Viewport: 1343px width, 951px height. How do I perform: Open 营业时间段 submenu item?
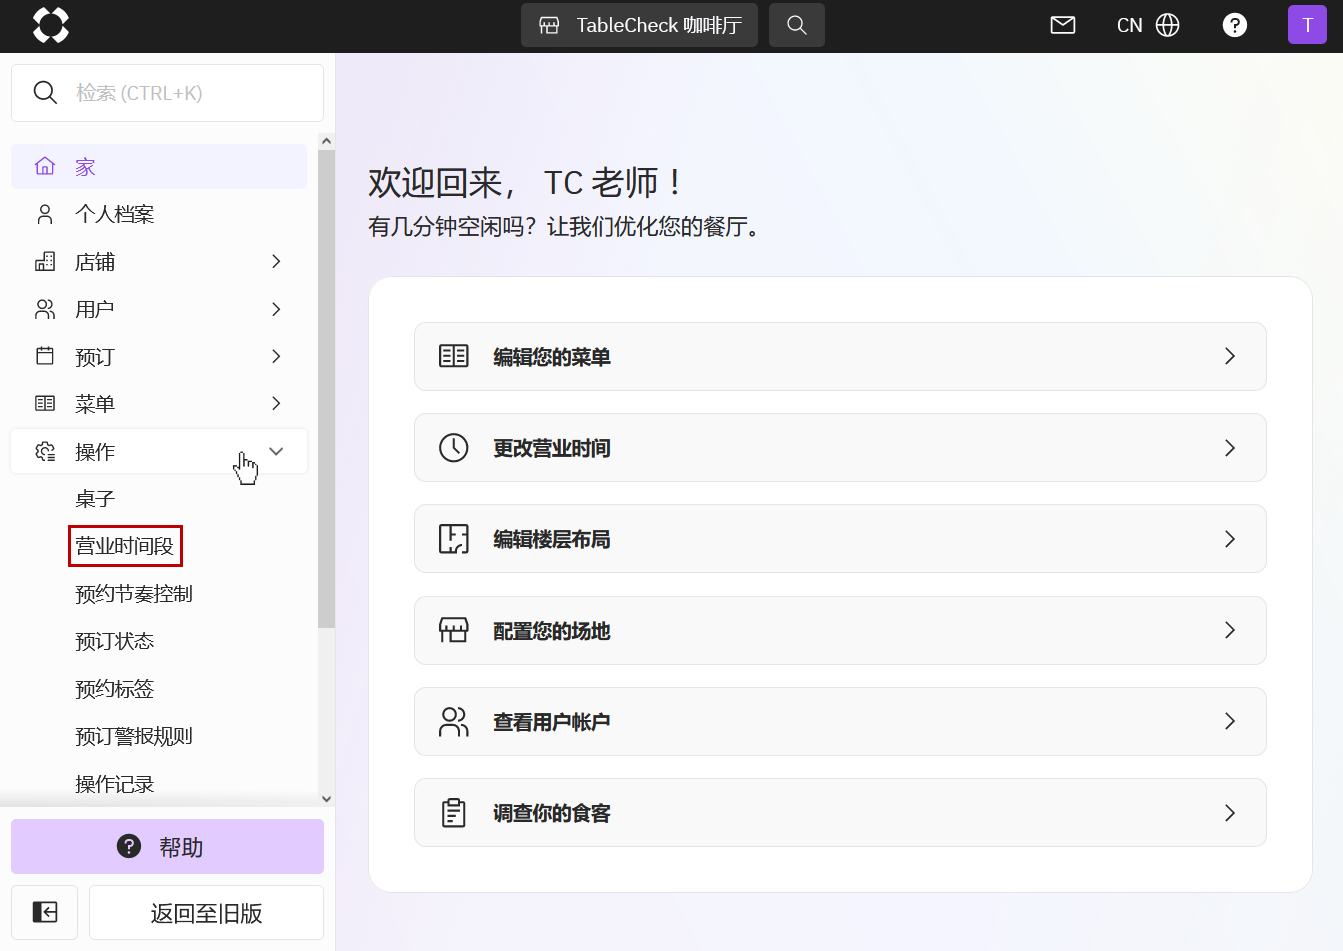click(125, 546)
